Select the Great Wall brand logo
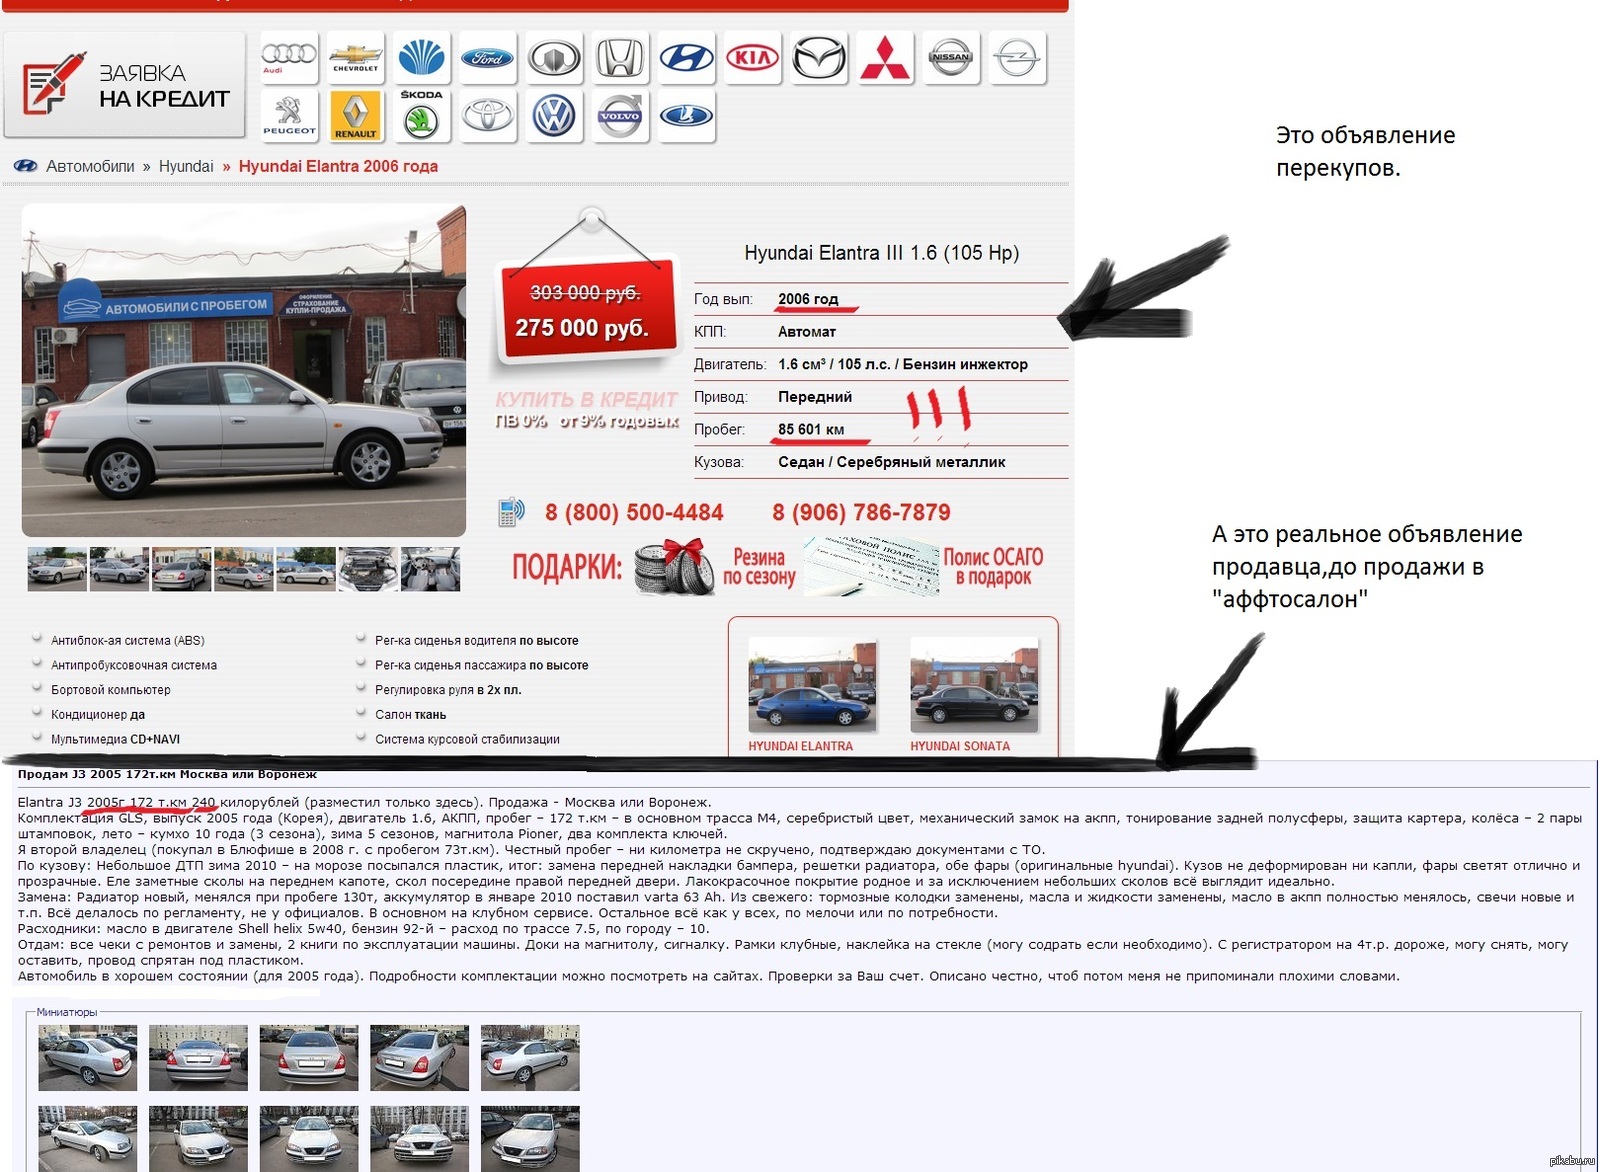 [x=553, y=58]
